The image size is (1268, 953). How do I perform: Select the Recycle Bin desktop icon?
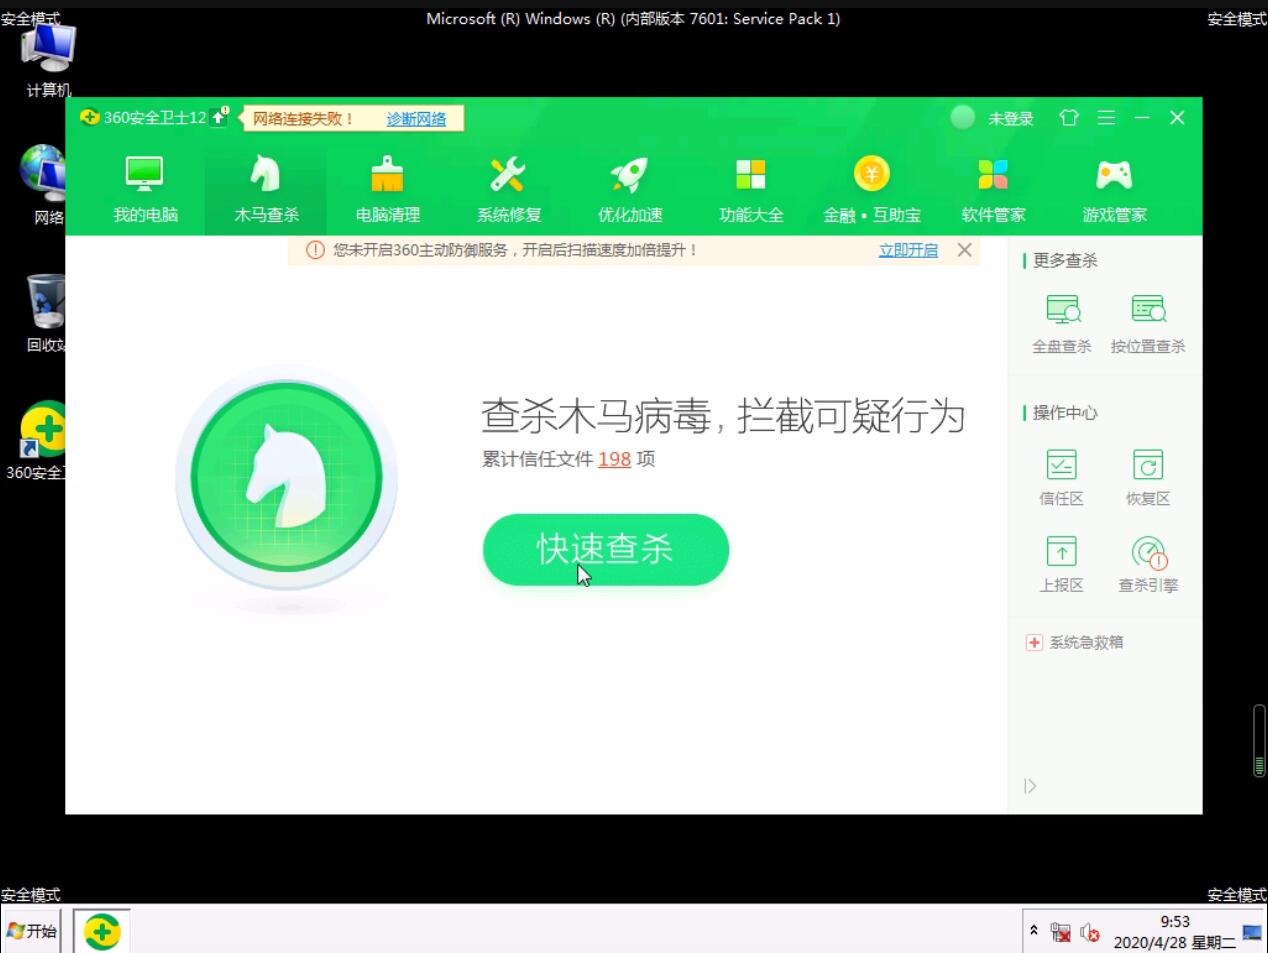click(x=45, y=313)
